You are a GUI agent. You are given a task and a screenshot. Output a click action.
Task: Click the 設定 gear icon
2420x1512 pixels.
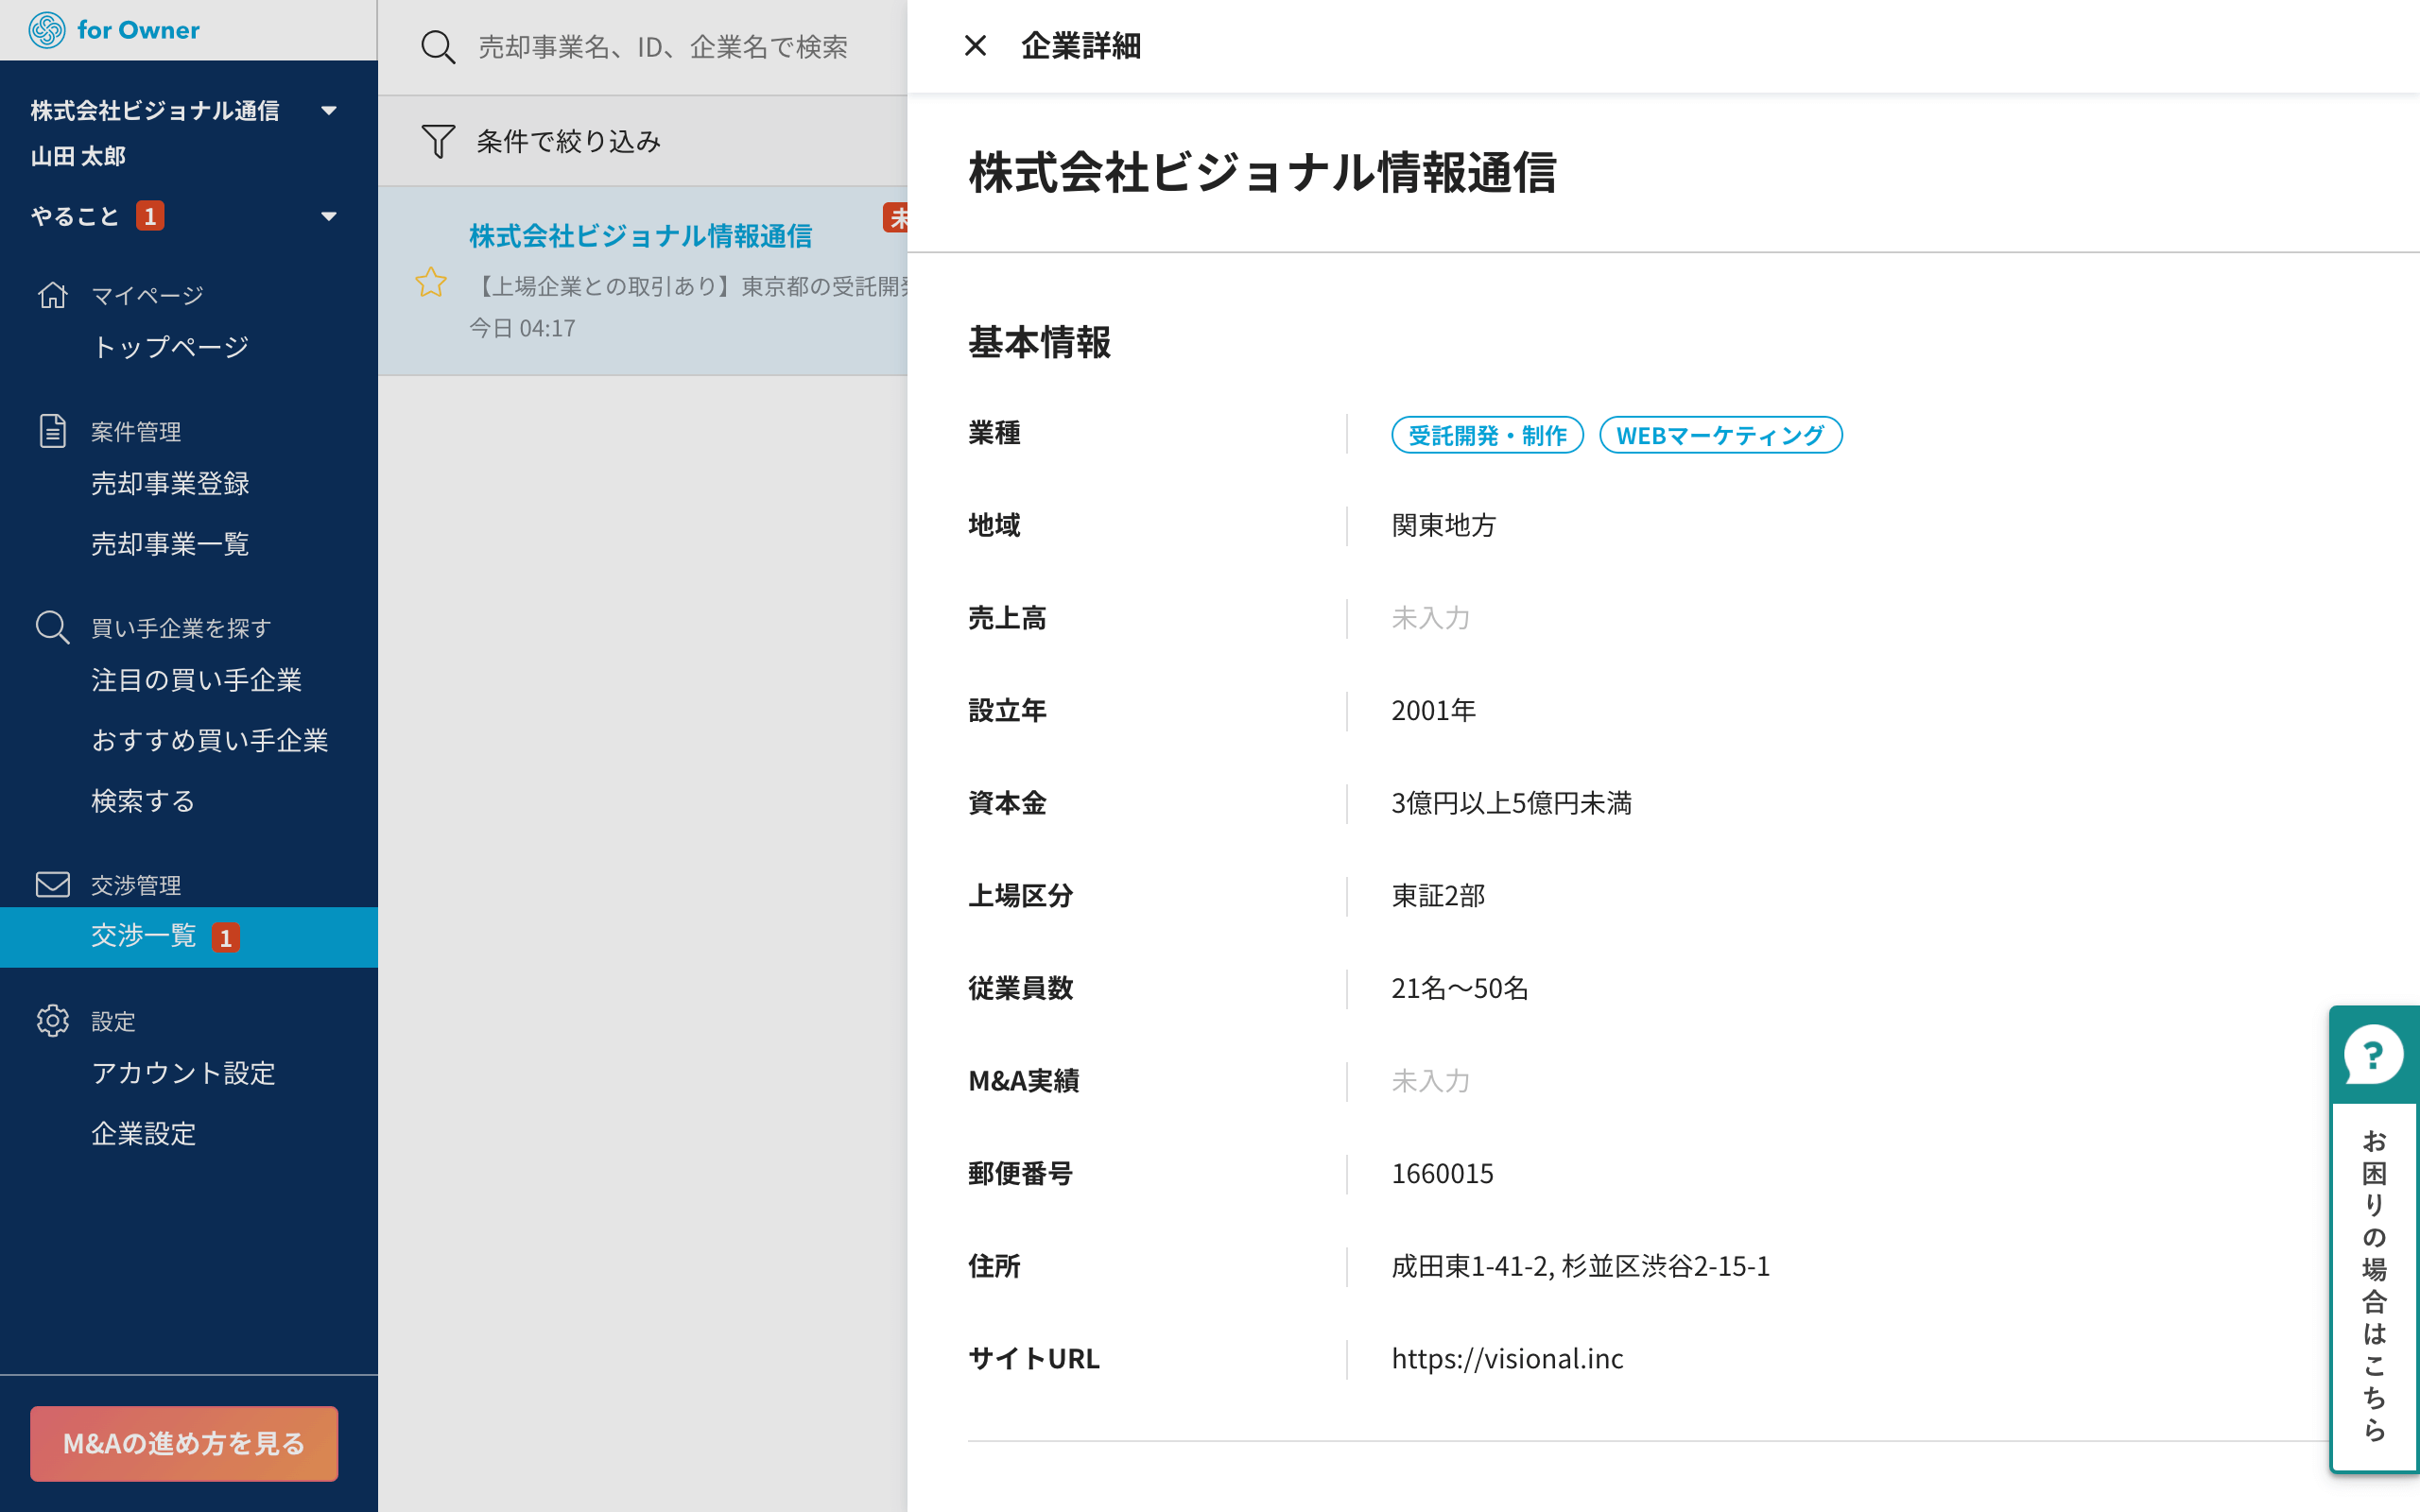pos(52,1021)
